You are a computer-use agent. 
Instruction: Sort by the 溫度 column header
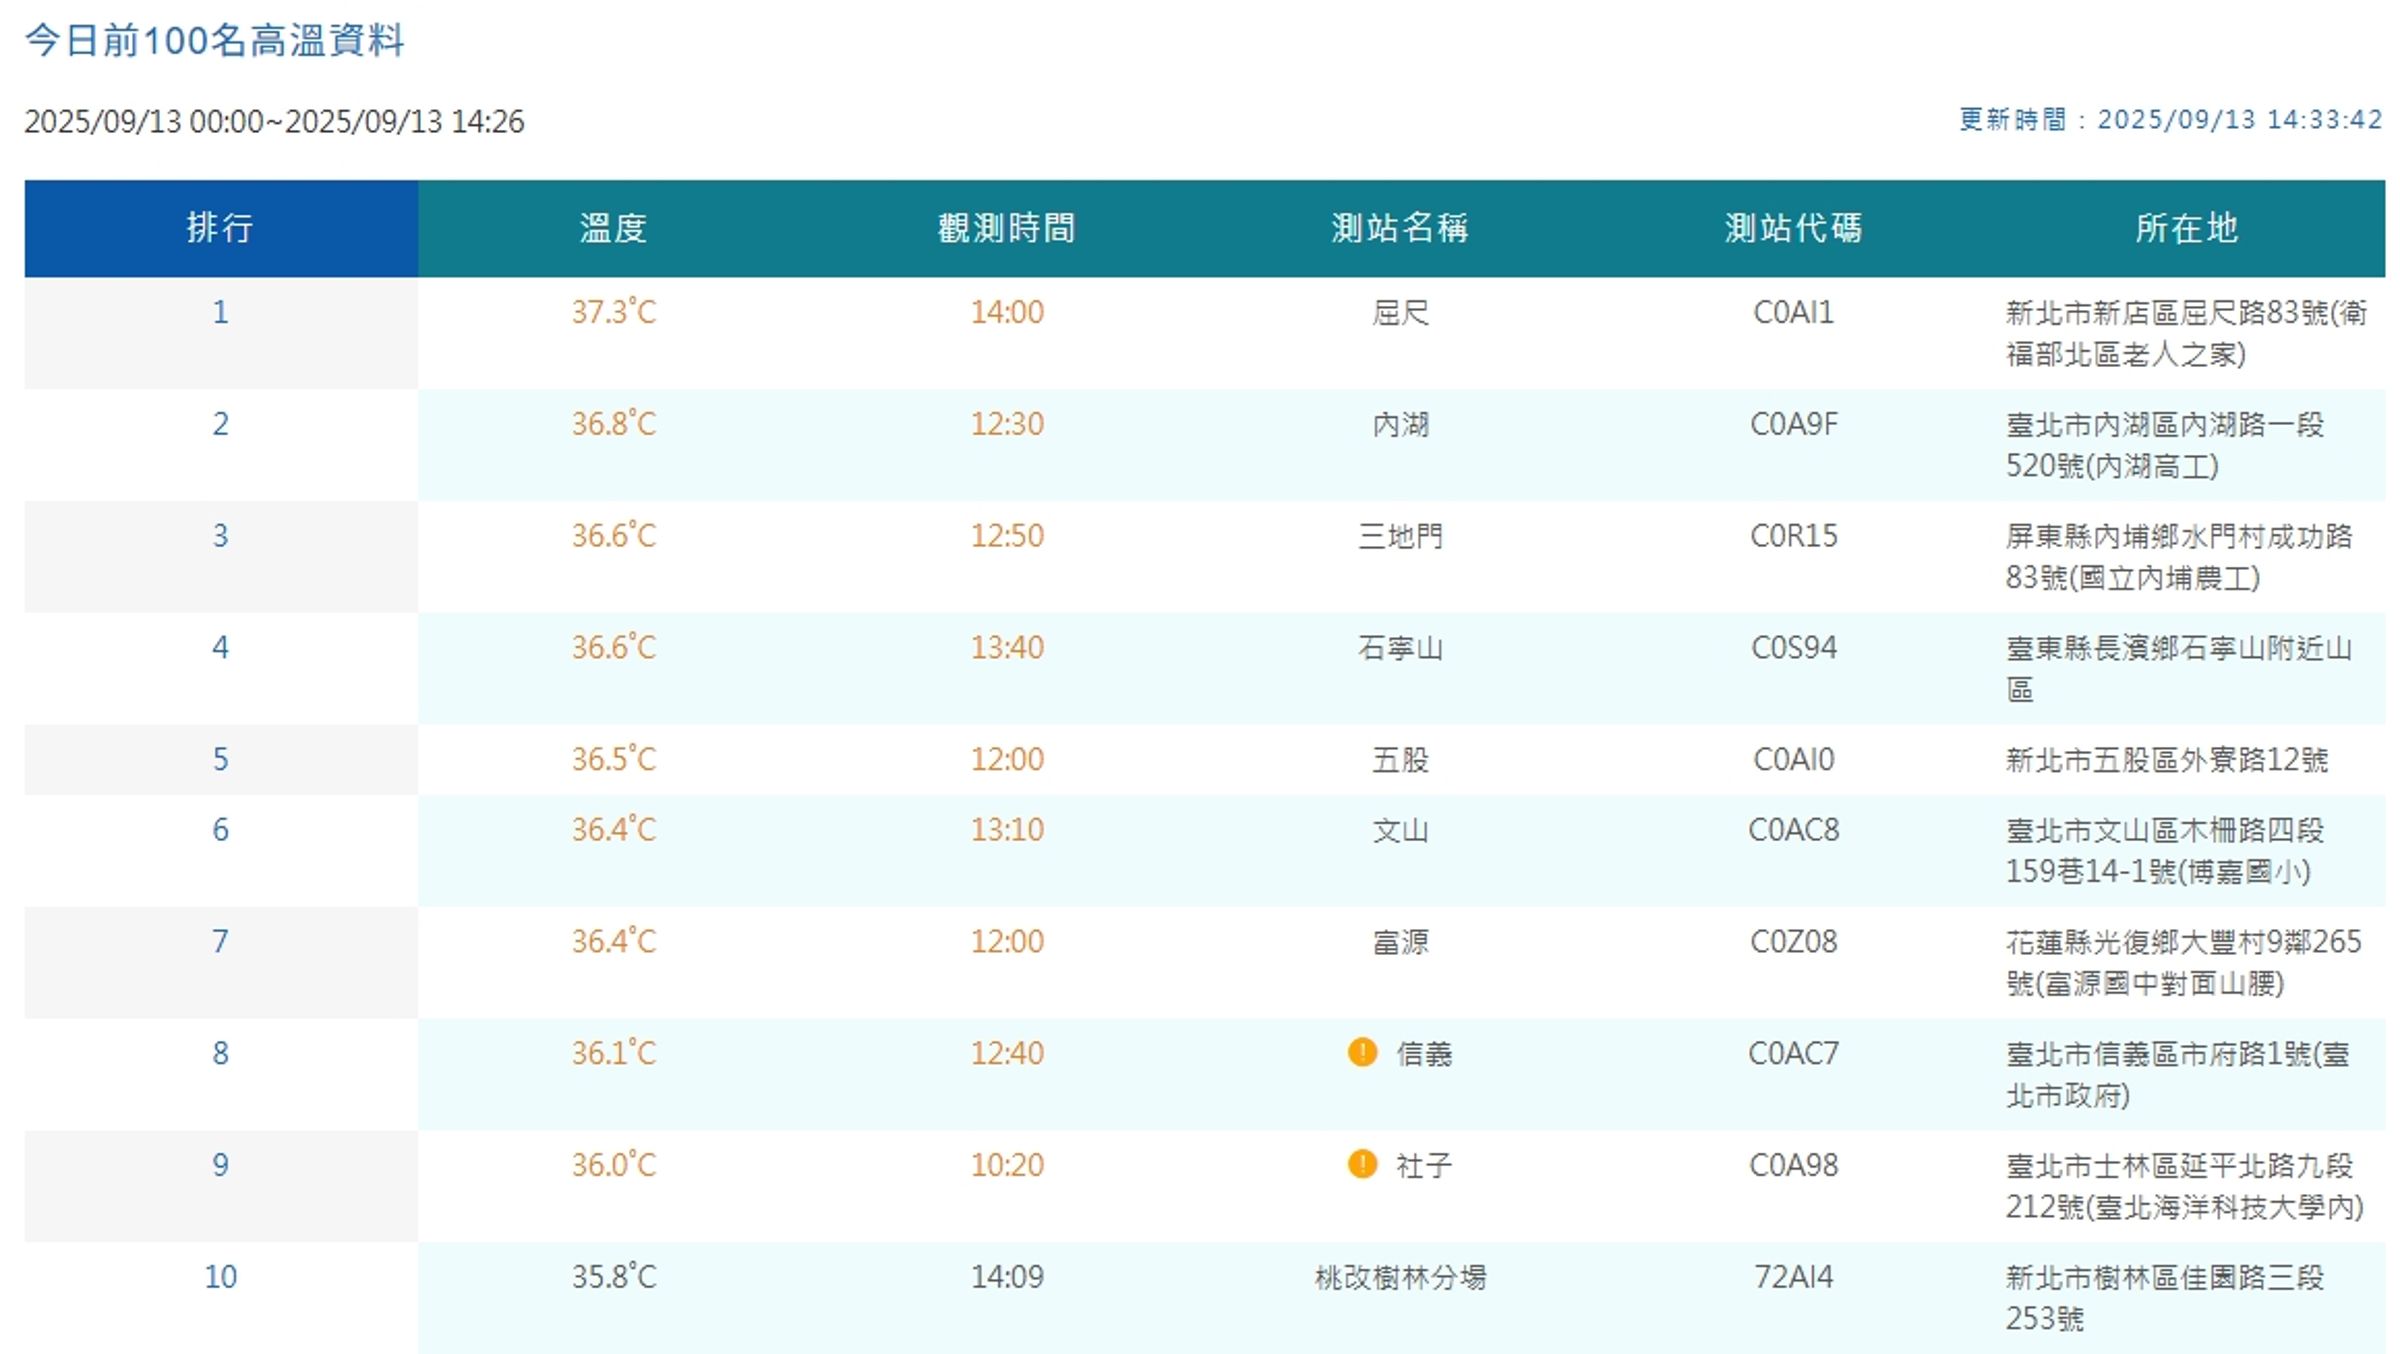tap(614, 228)
